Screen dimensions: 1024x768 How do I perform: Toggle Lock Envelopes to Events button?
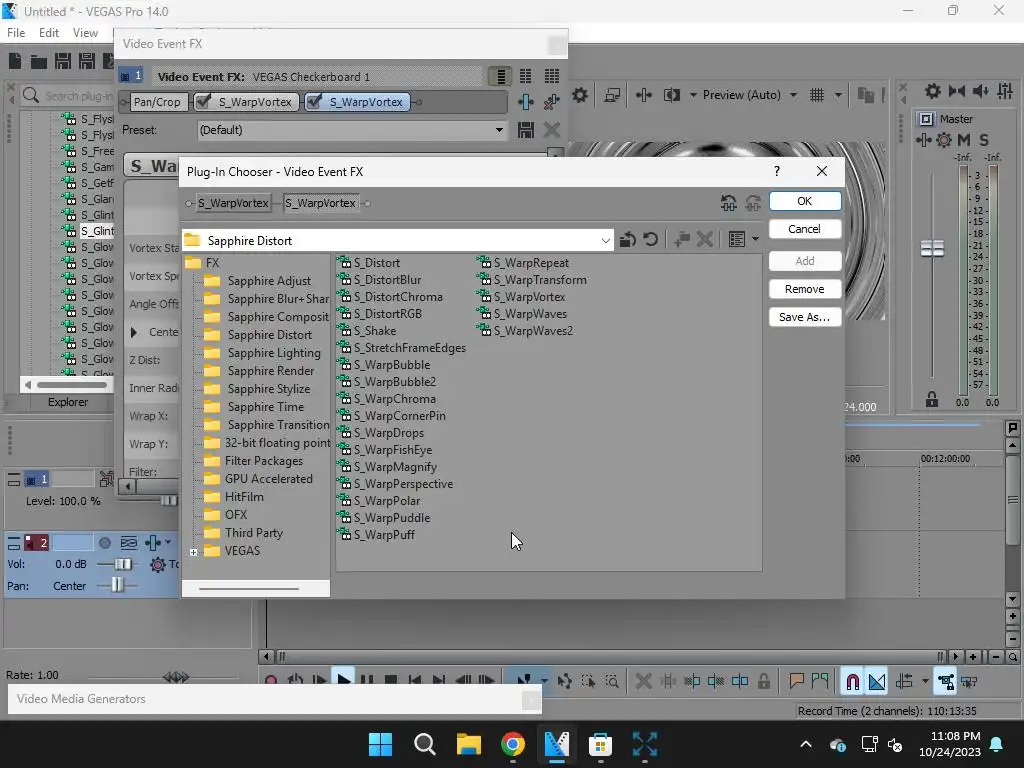946,682
